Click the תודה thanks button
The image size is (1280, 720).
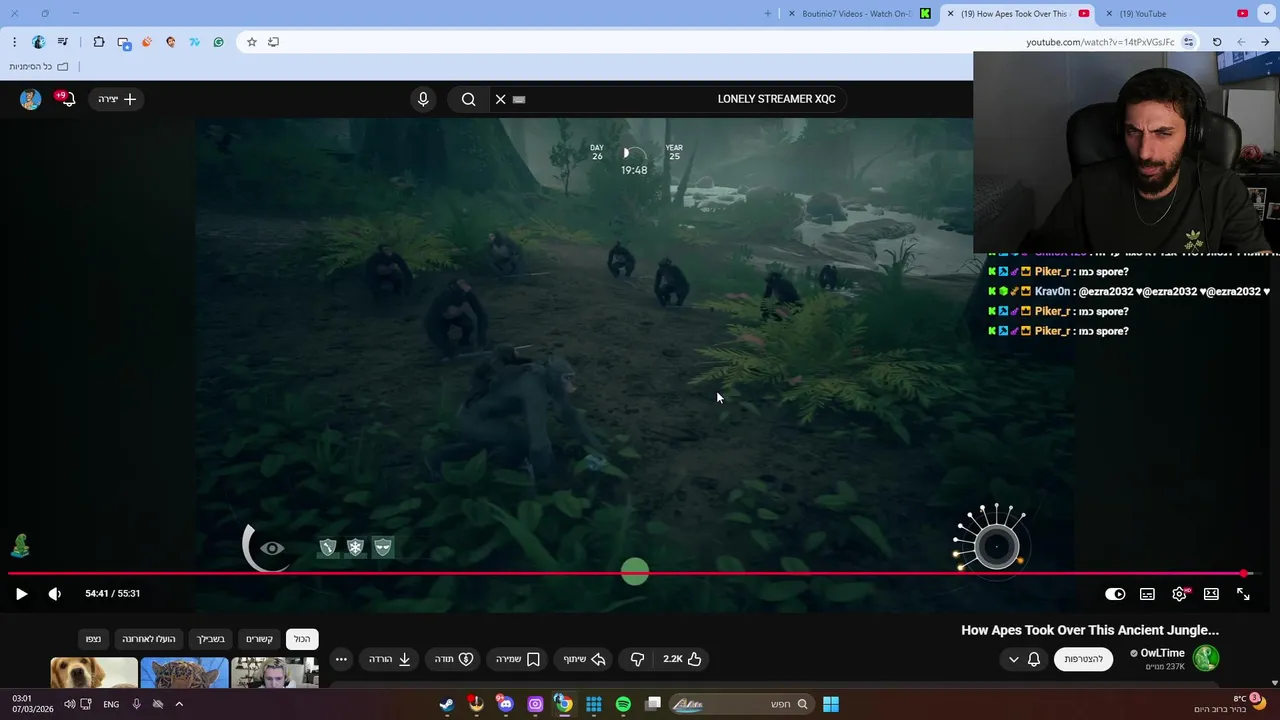[453, 659]
